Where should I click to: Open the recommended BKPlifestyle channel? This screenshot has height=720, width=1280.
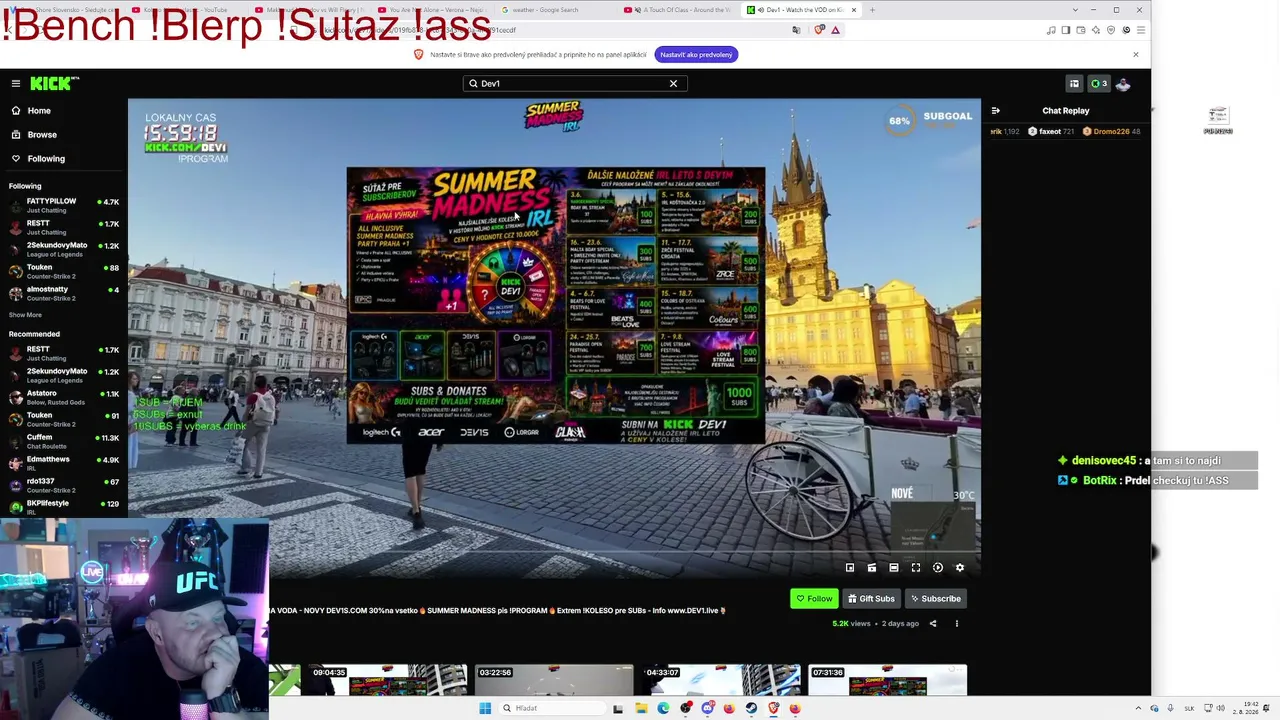pos(64,507)
